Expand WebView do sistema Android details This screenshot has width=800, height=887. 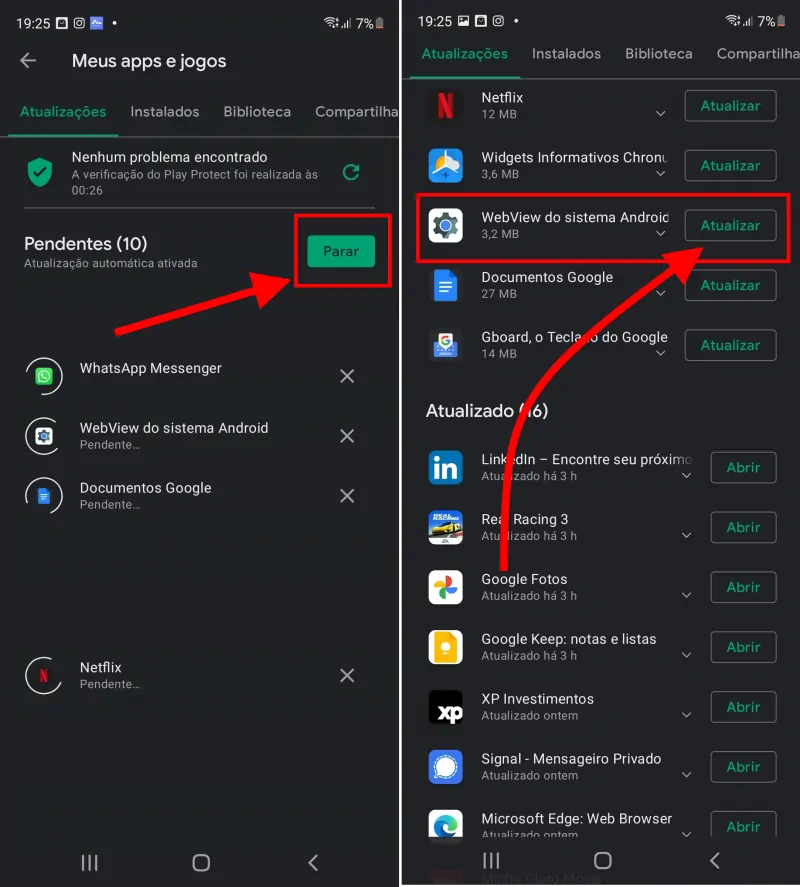[660, 234]
